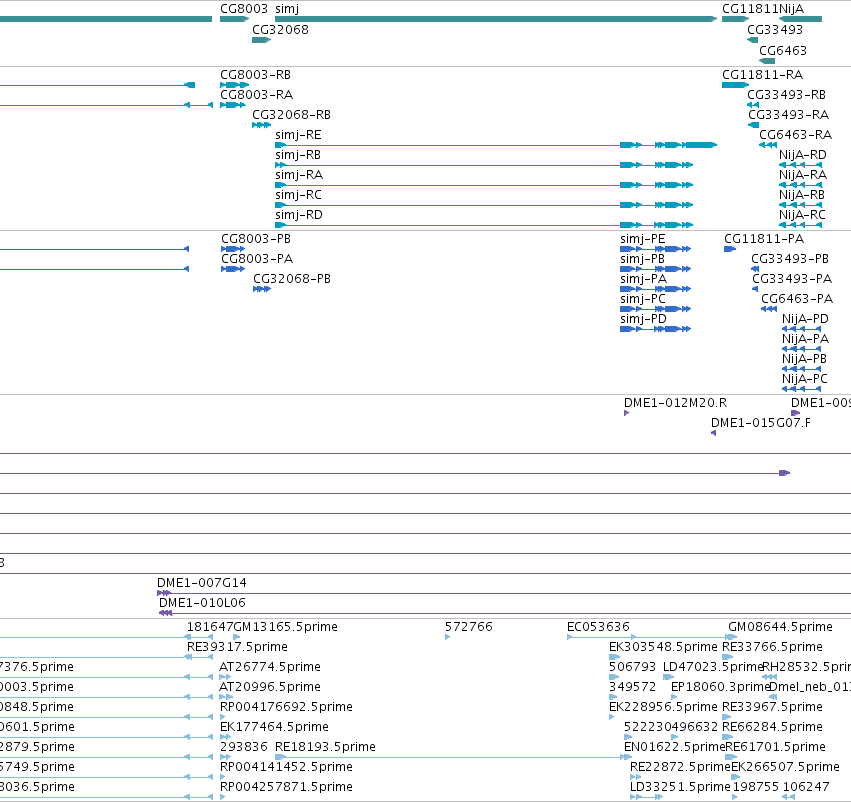Viewport: 851px width, 802px height.
Task: Click EST RE33766.5prime
Action: coord(772,647)
